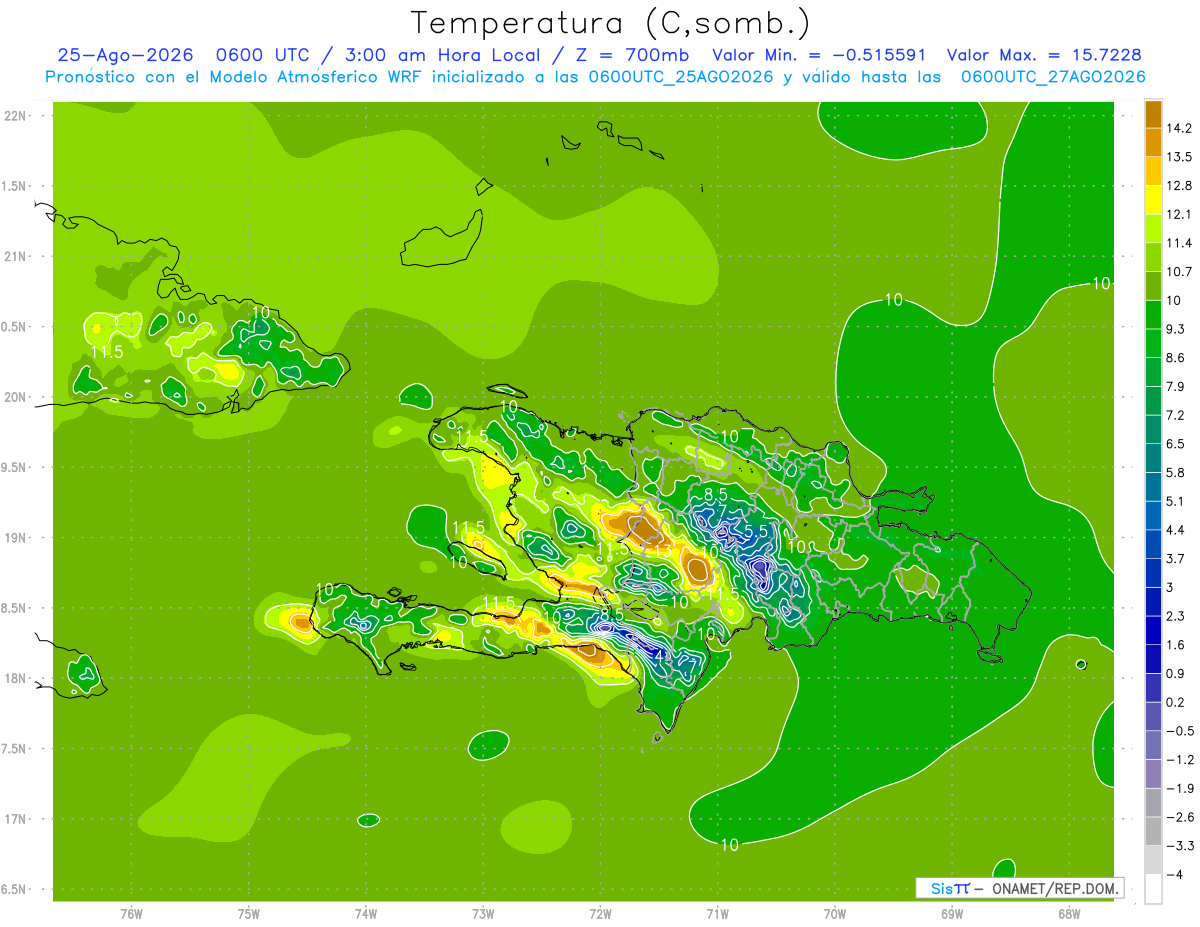Click the legend value '0.2'
The image size is (1200, 927).
pos(1176,702)
